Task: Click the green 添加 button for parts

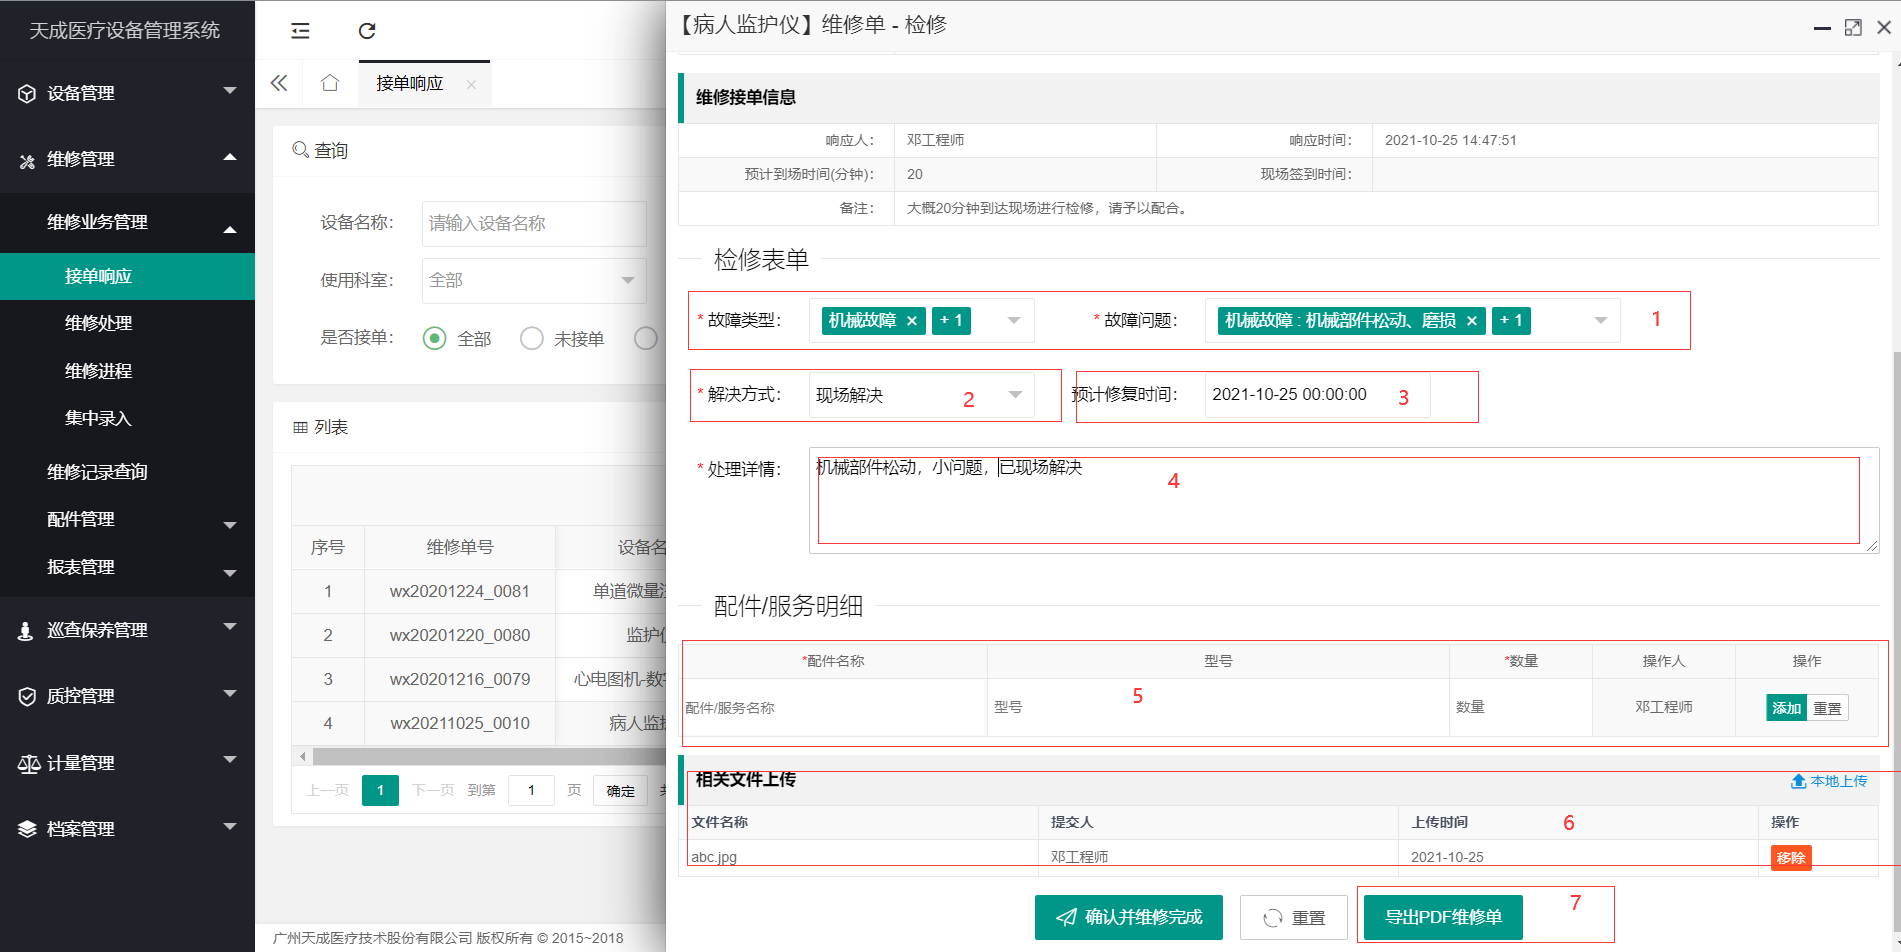Action: tap(1786, 708)
